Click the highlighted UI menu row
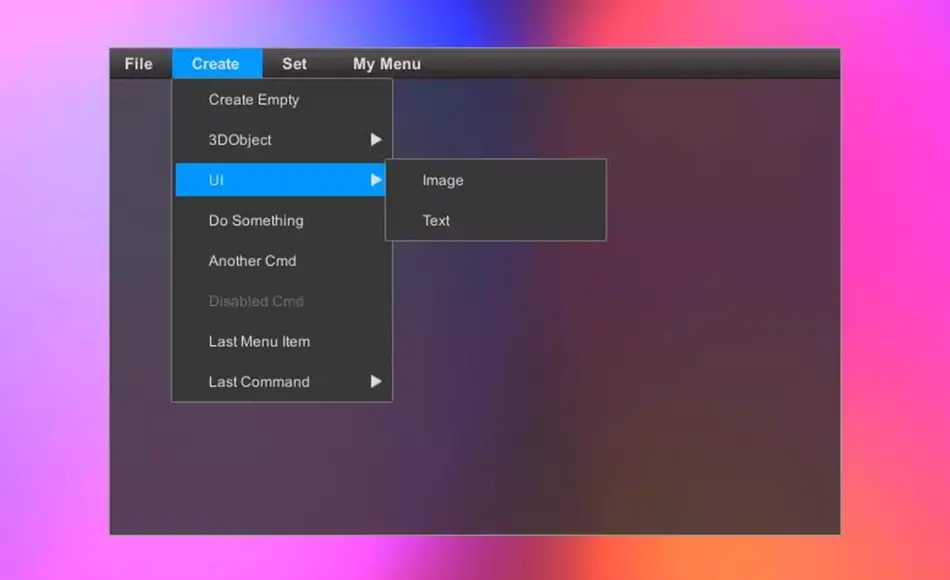 click(282, 180)
